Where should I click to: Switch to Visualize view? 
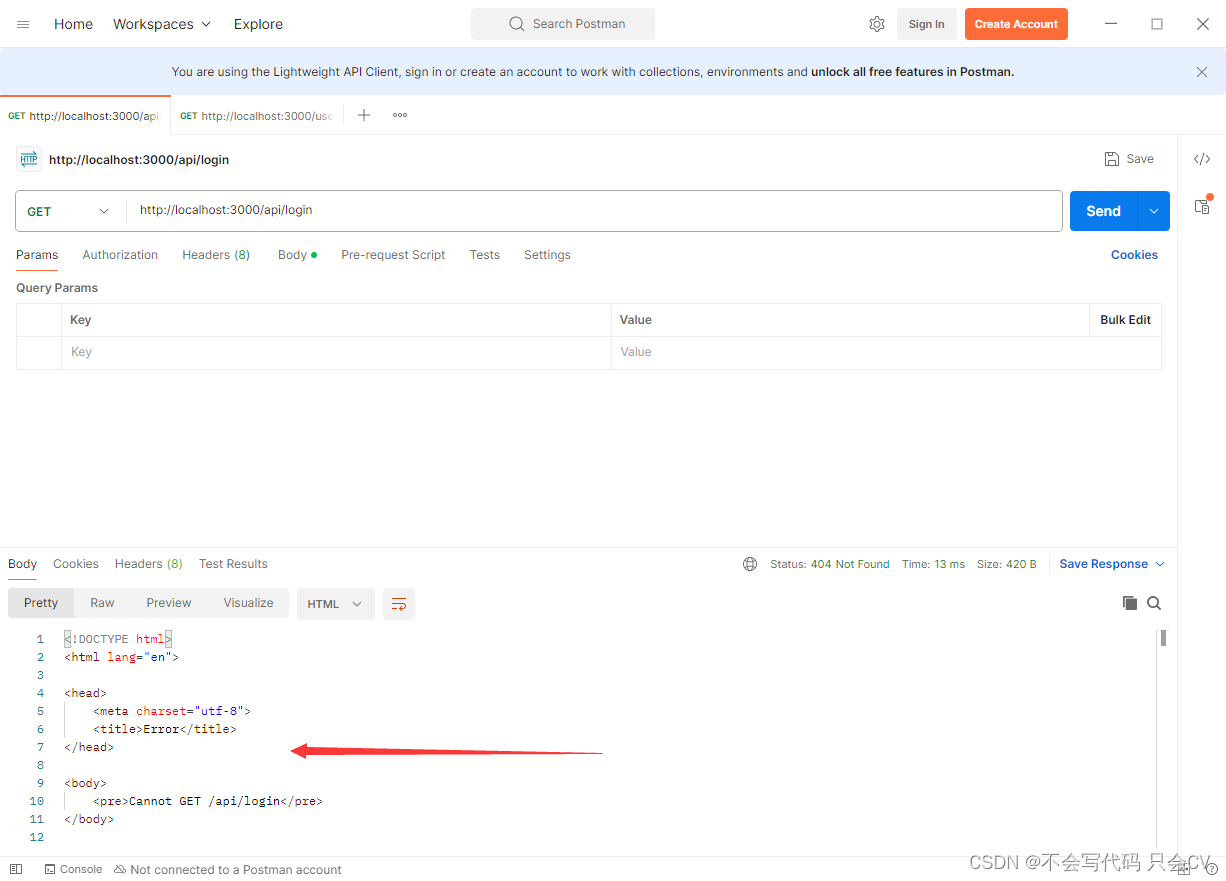(x=248, y=603)
